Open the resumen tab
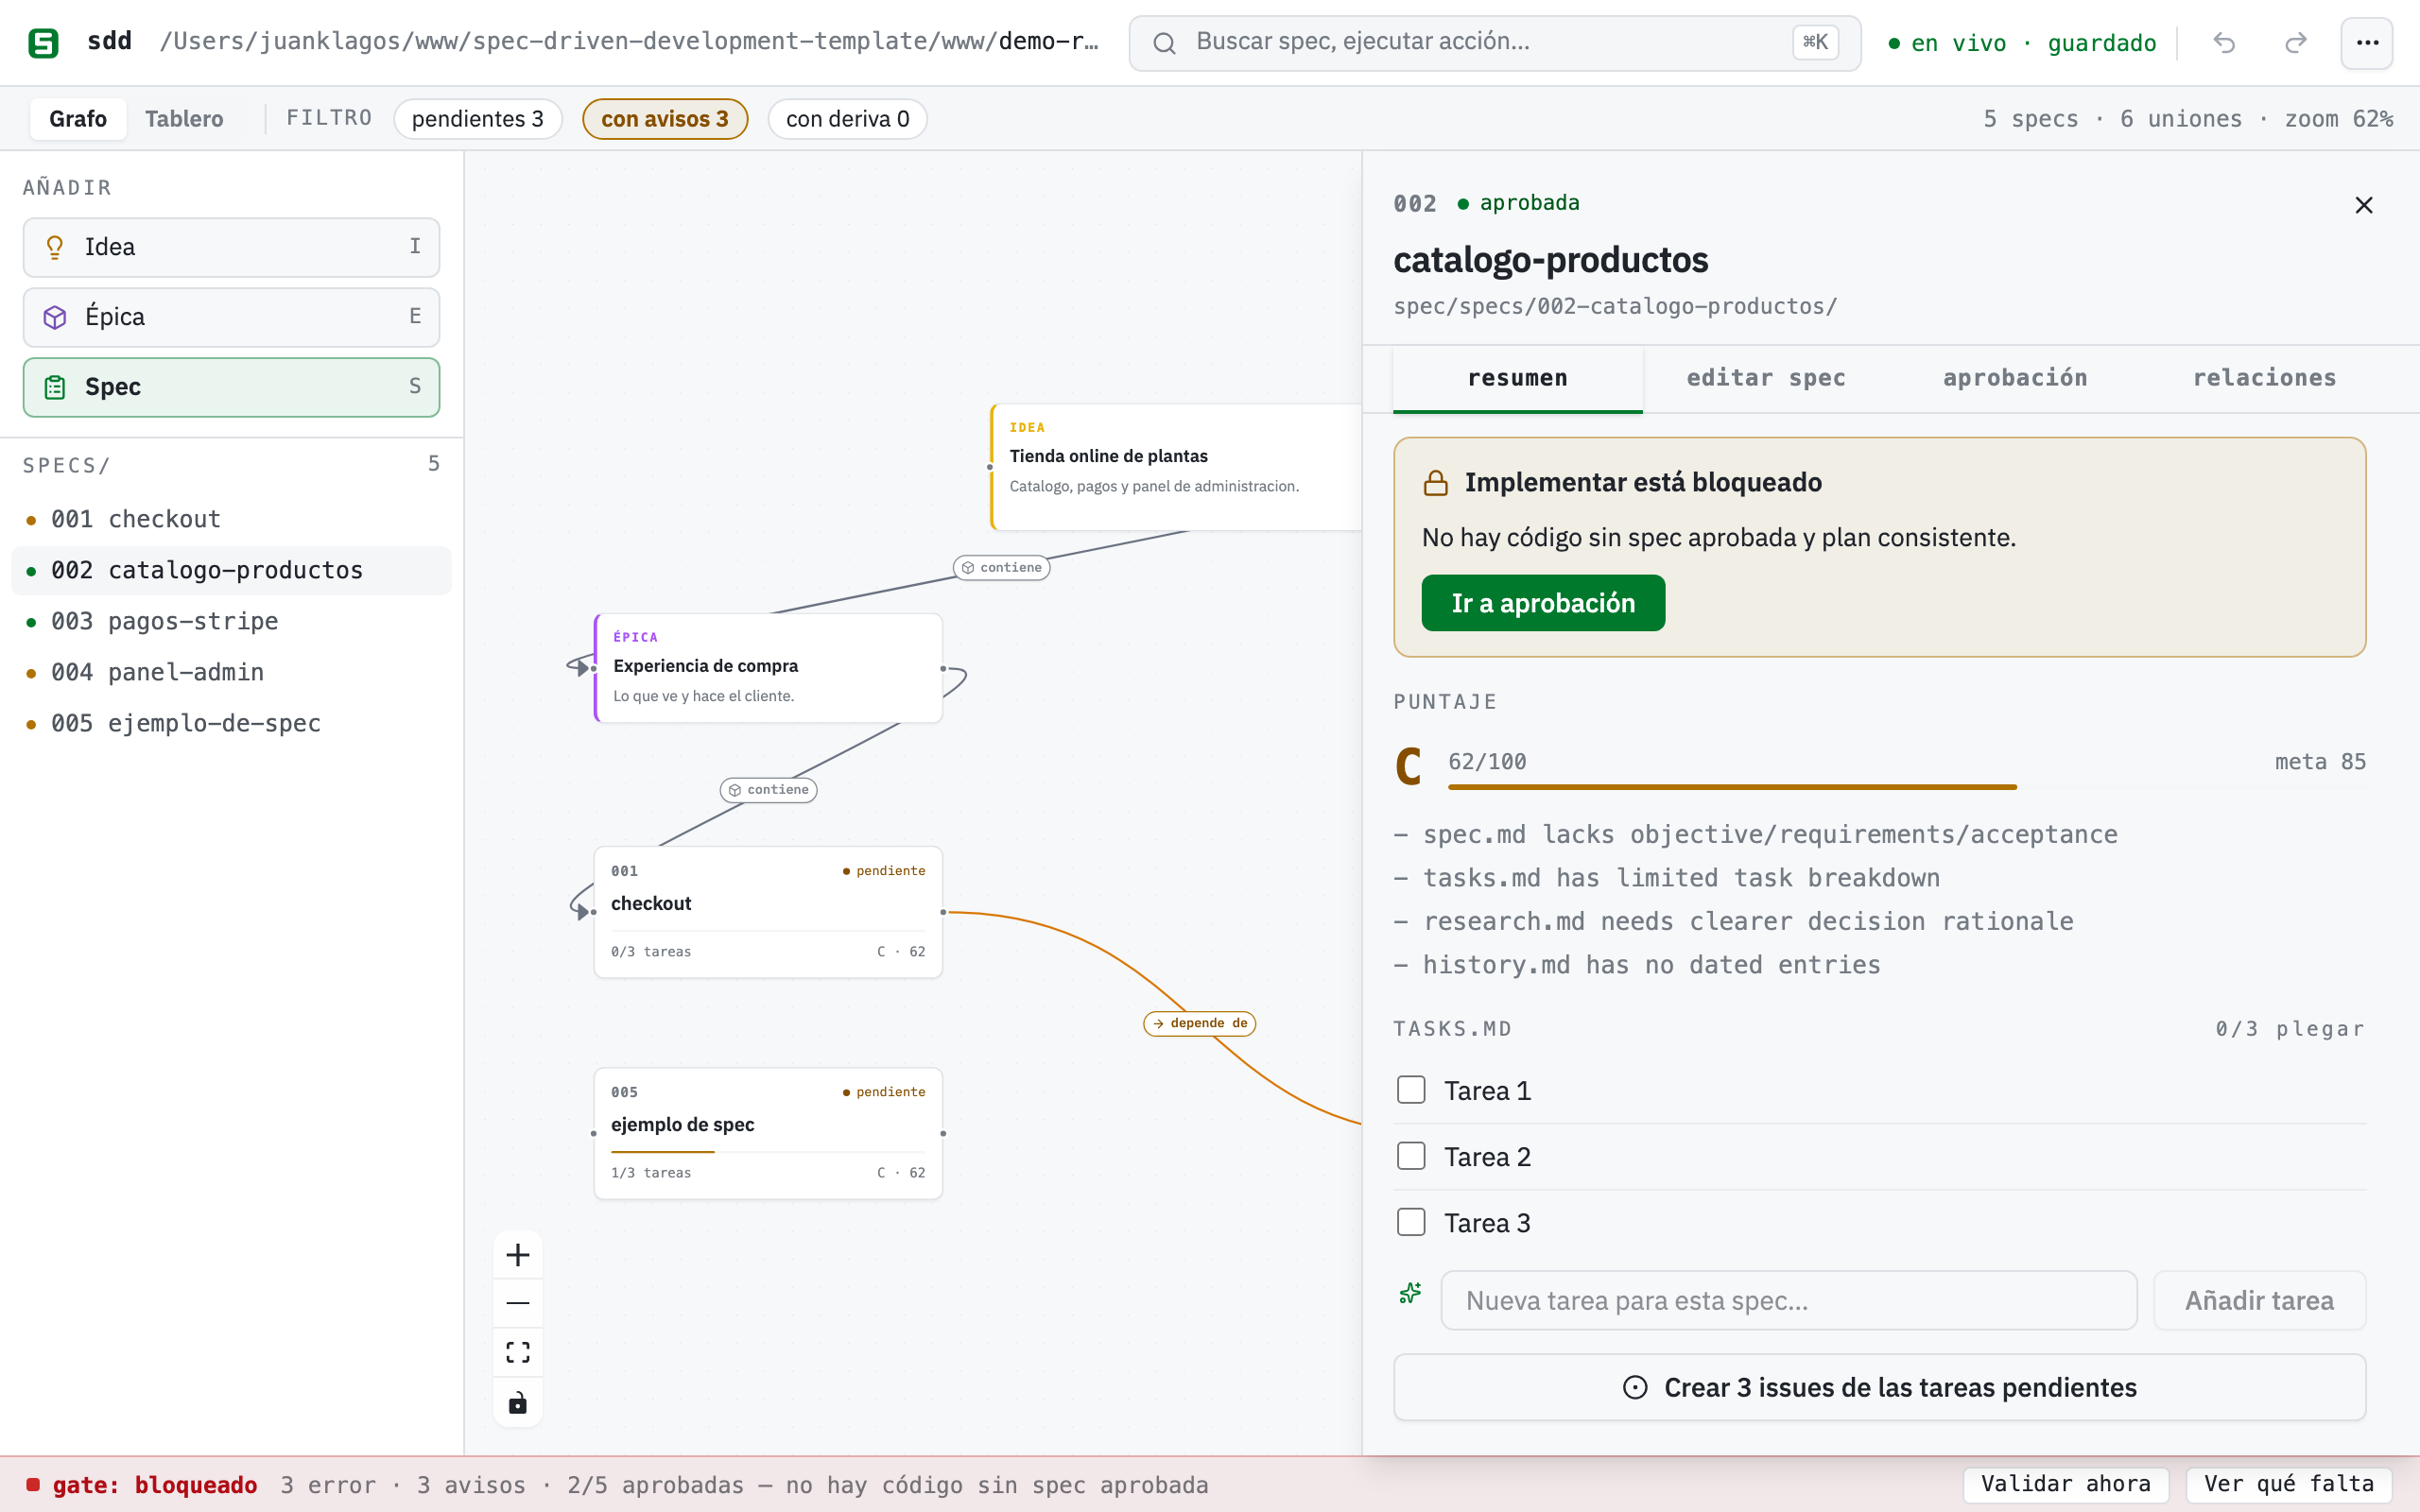The image size is (2420, 1512). [x=1517, y=378]
